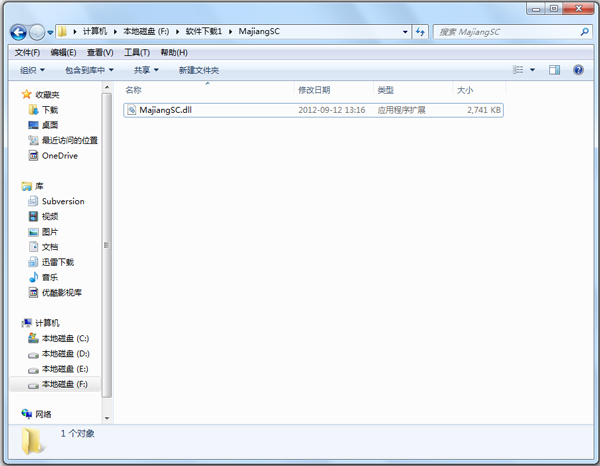Open the view options dropdown arrow
Image resolution: width=600 pixels, height=466 pixels.
pos(532,70)
